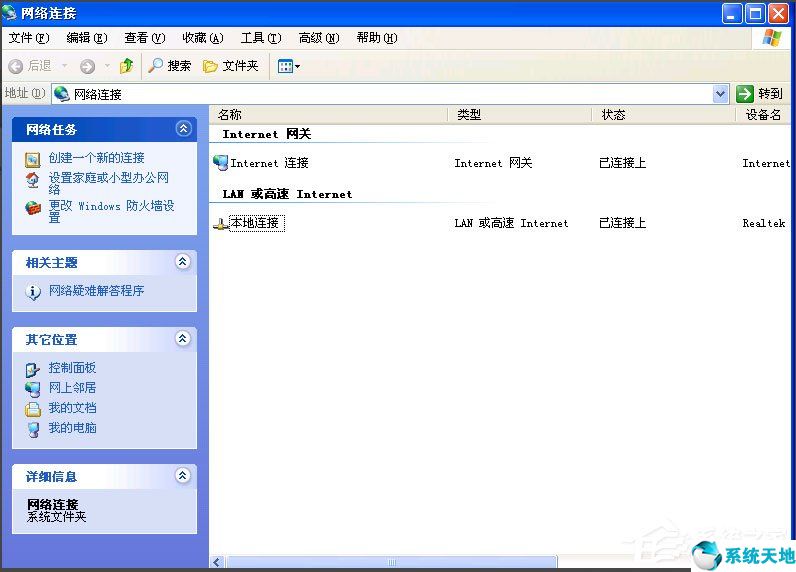Sort by 状态 column header
This screenshot has width=796, height=572.
point(664,115)
